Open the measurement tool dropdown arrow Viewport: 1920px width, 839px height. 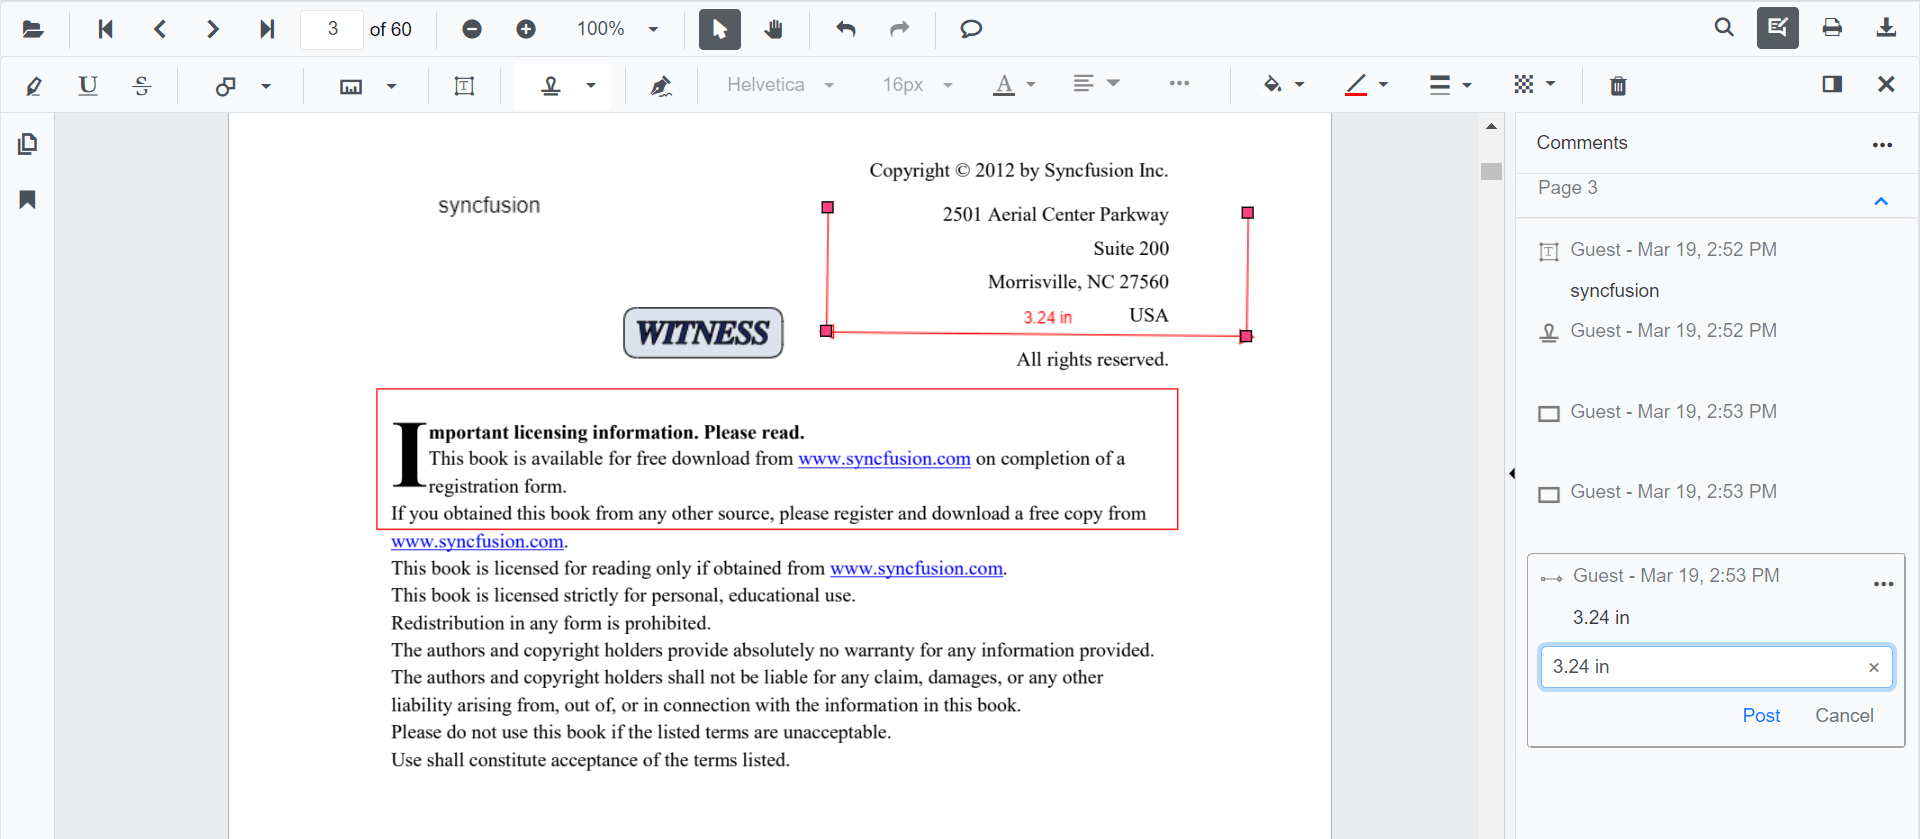[x=391, y=86]
